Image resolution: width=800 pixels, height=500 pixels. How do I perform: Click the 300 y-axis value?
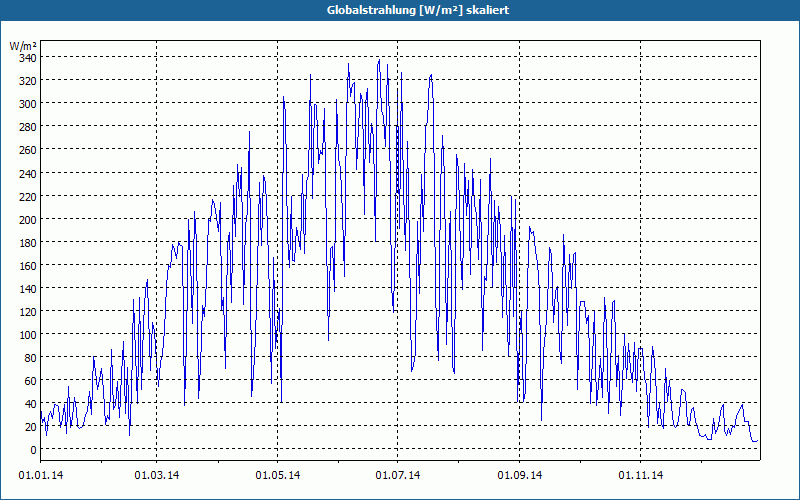pos(28,104)
